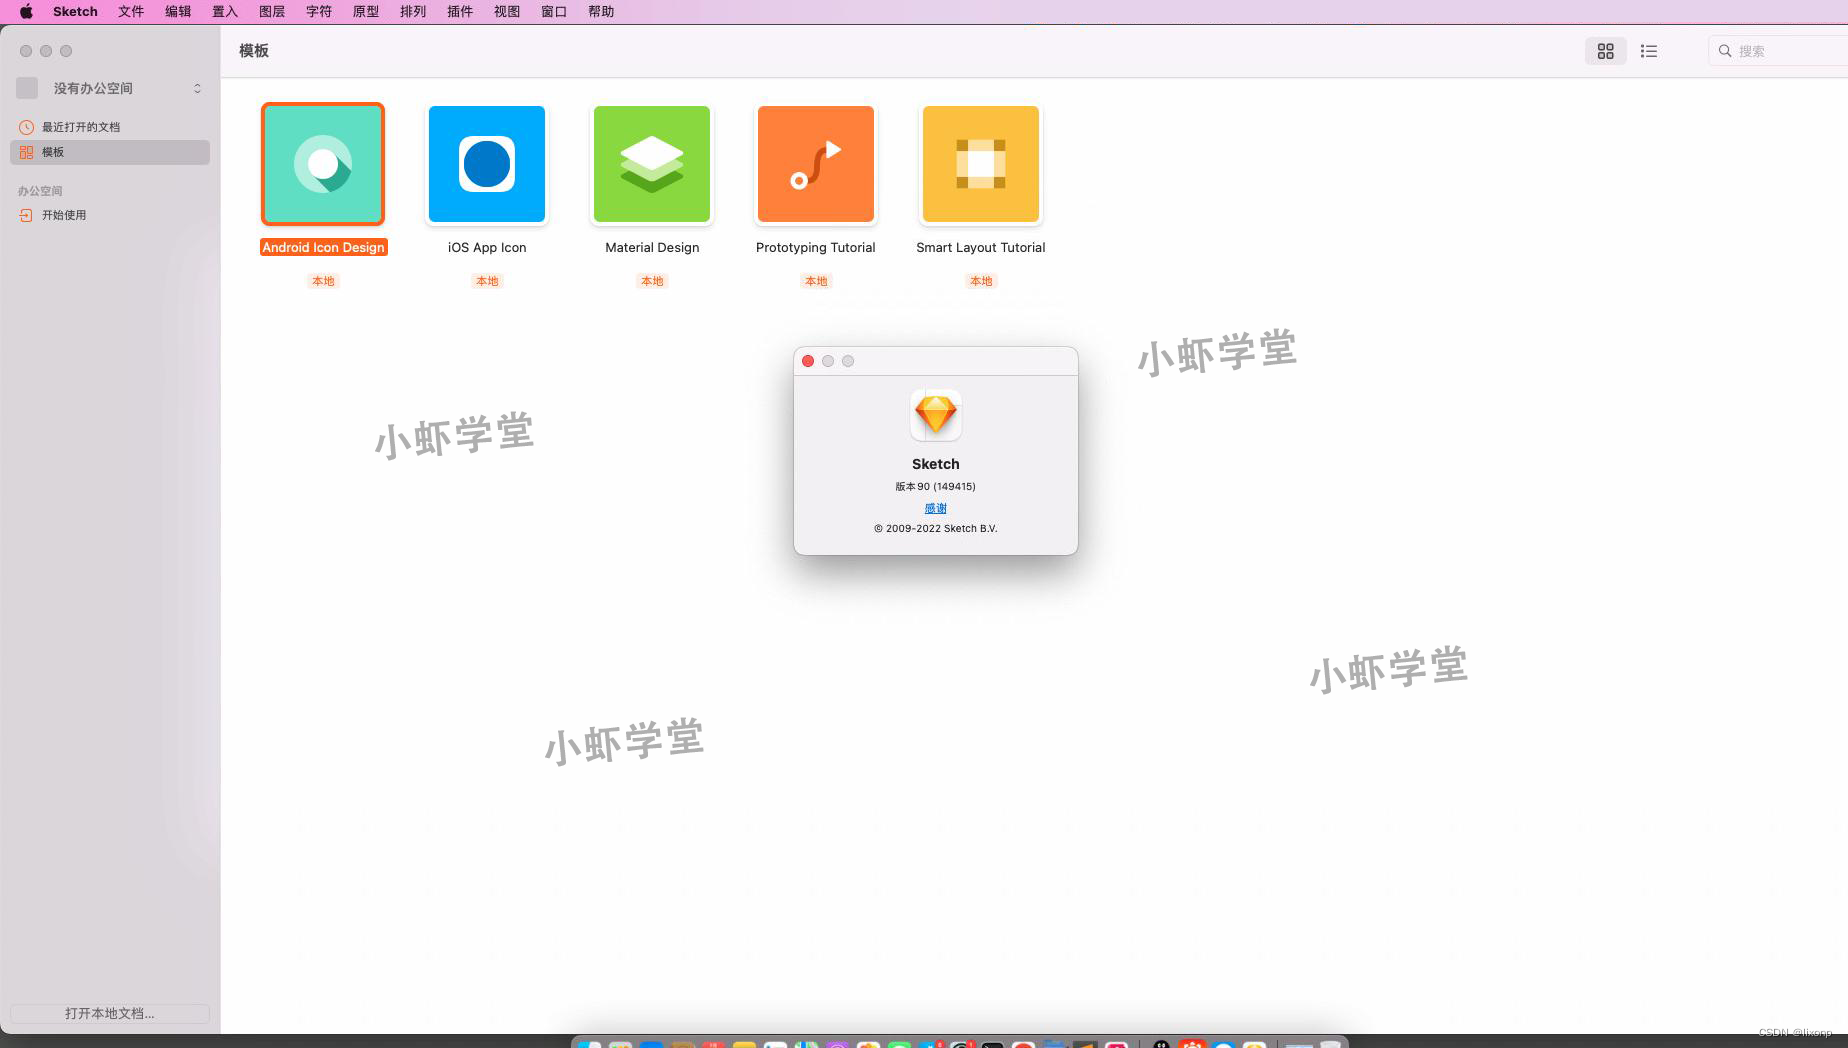The width and height of the screenshot is (1848, 1048).
Task: Click the 本地 tag under Material Design
Action: 652,281
